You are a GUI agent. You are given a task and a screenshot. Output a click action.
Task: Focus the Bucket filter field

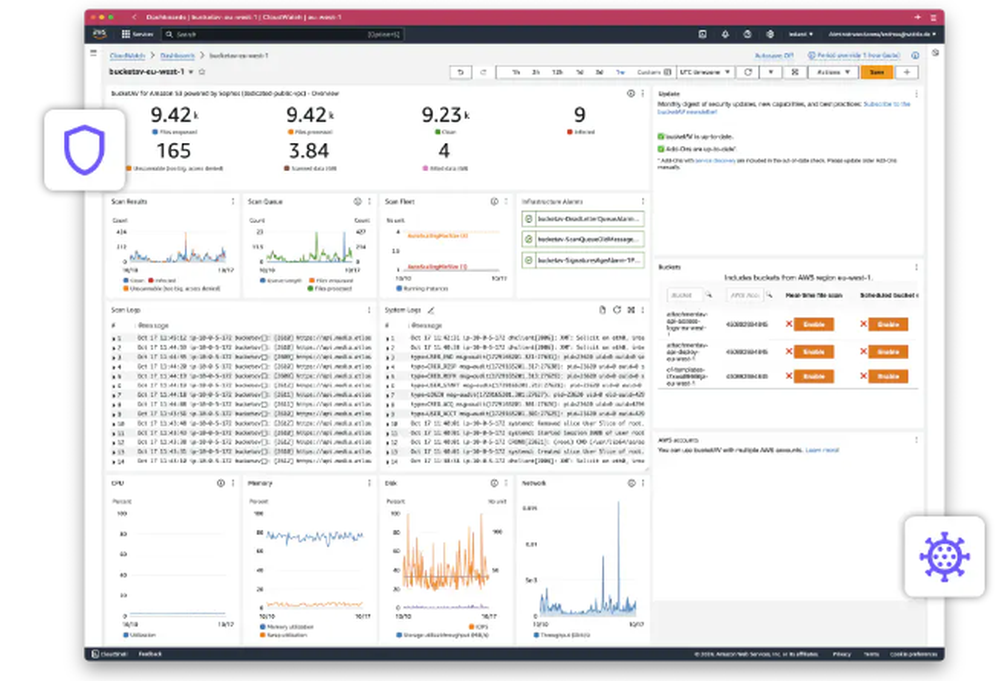(684, 295)
